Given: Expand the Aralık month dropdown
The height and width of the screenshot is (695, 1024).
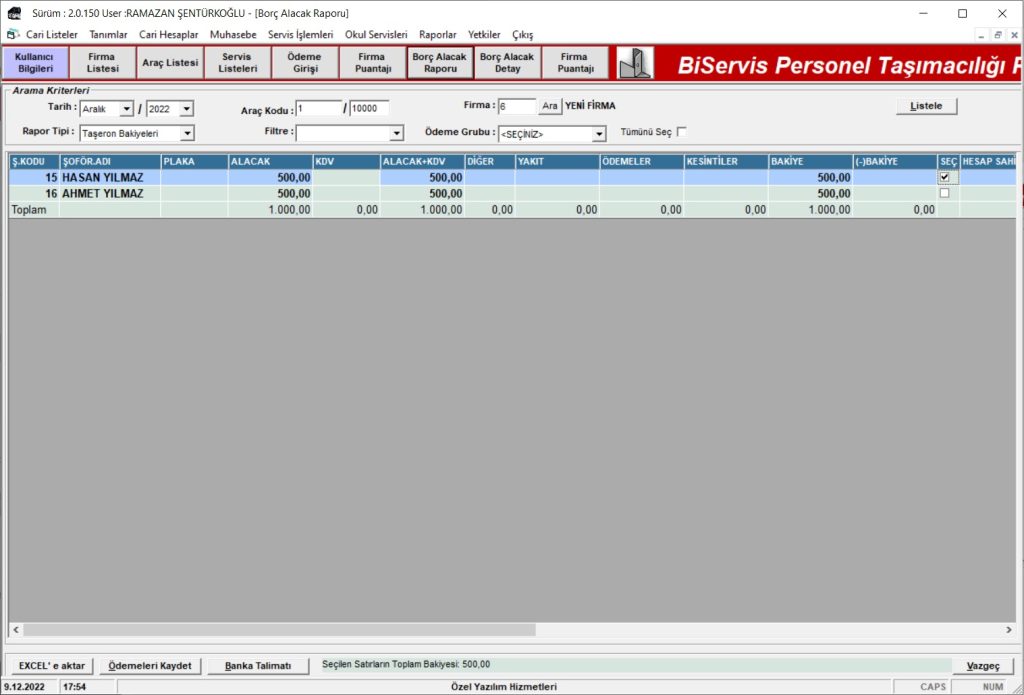Looking at the screenshot, I should 126,109.
